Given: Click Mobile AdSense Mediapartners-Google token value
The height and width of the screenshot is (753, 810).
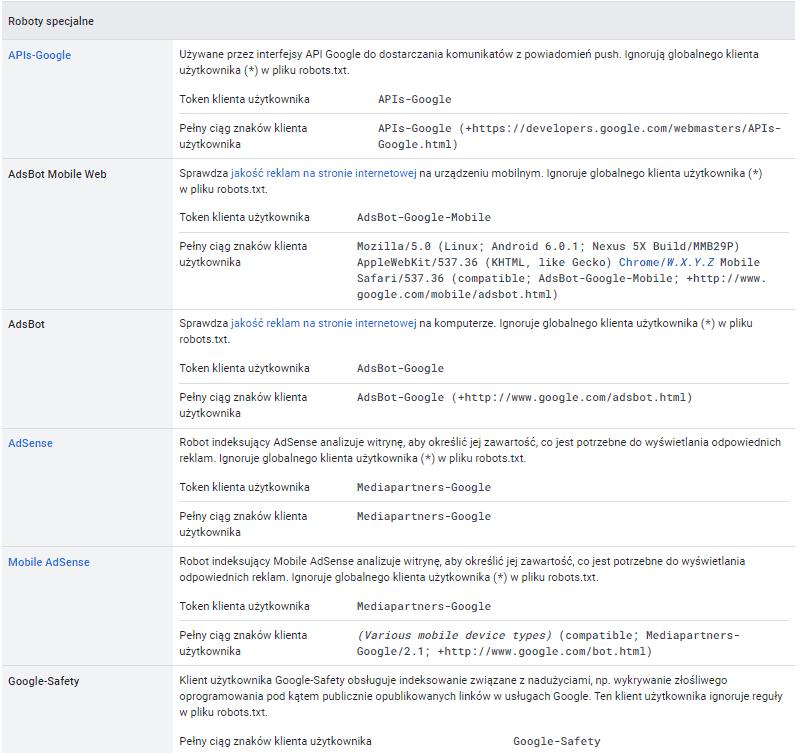Looking at the screenshot, I should coord(424,606).
